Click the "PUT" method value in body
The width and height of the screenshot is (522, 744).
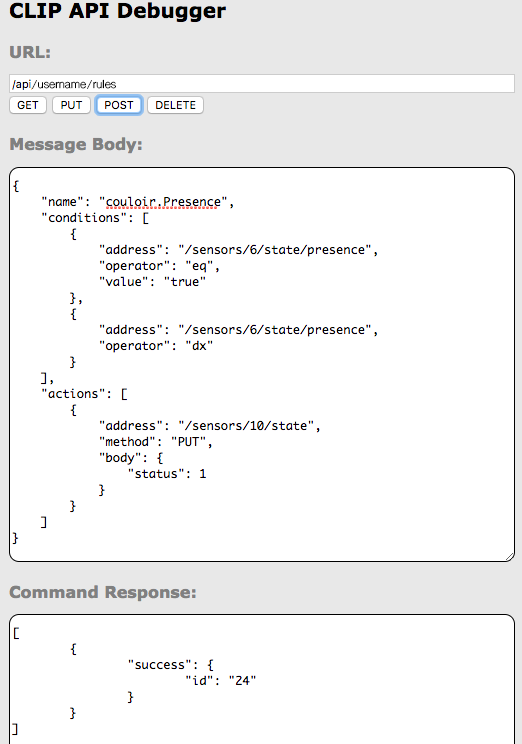[188, 442]
